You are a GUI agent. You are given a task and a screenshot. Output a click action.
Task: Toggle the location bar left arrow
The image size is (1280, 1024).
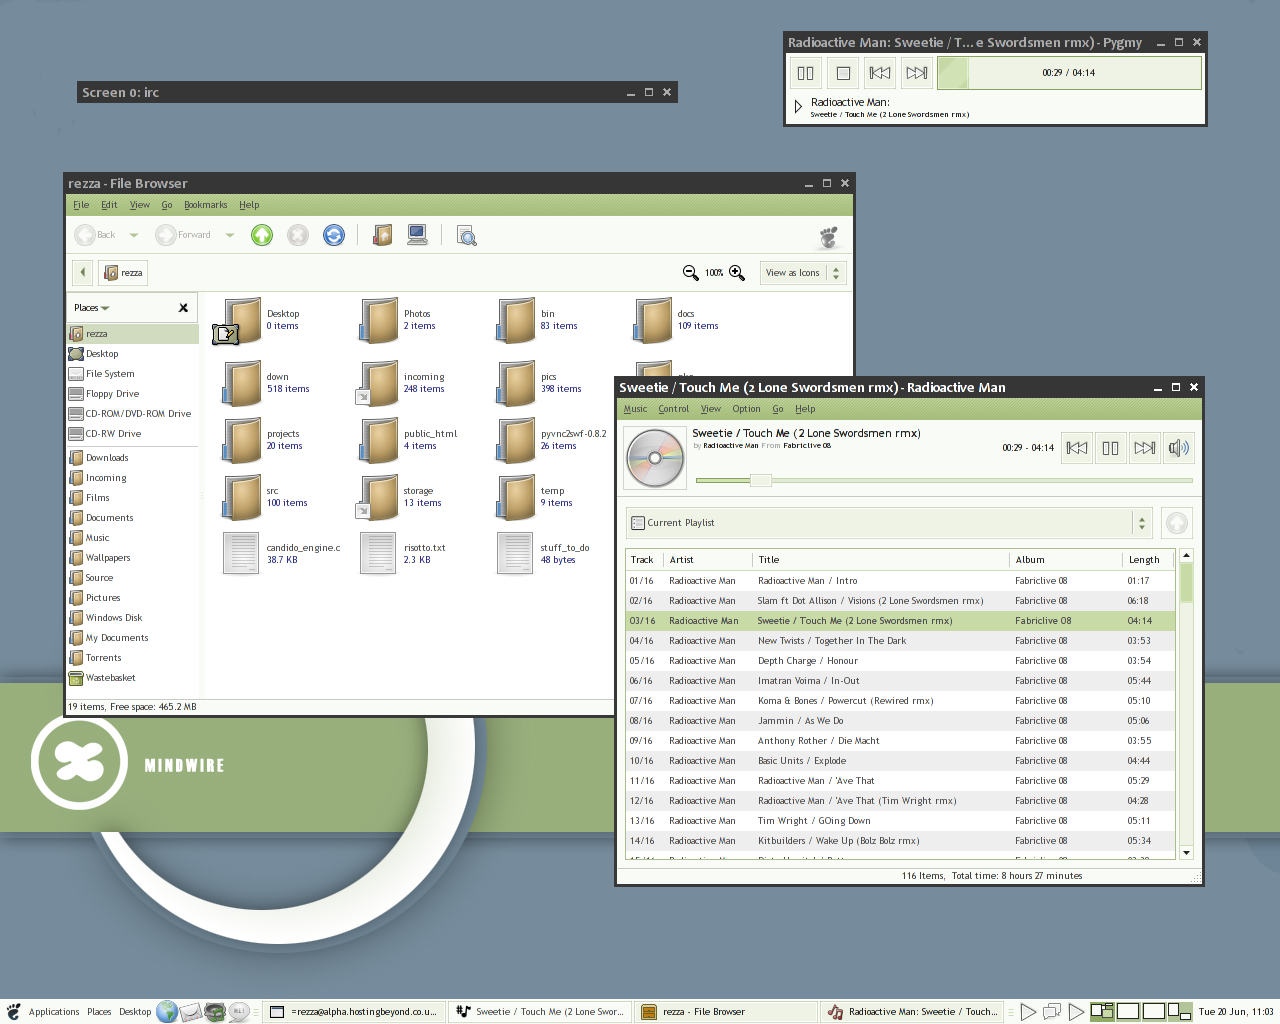point(83,272)
